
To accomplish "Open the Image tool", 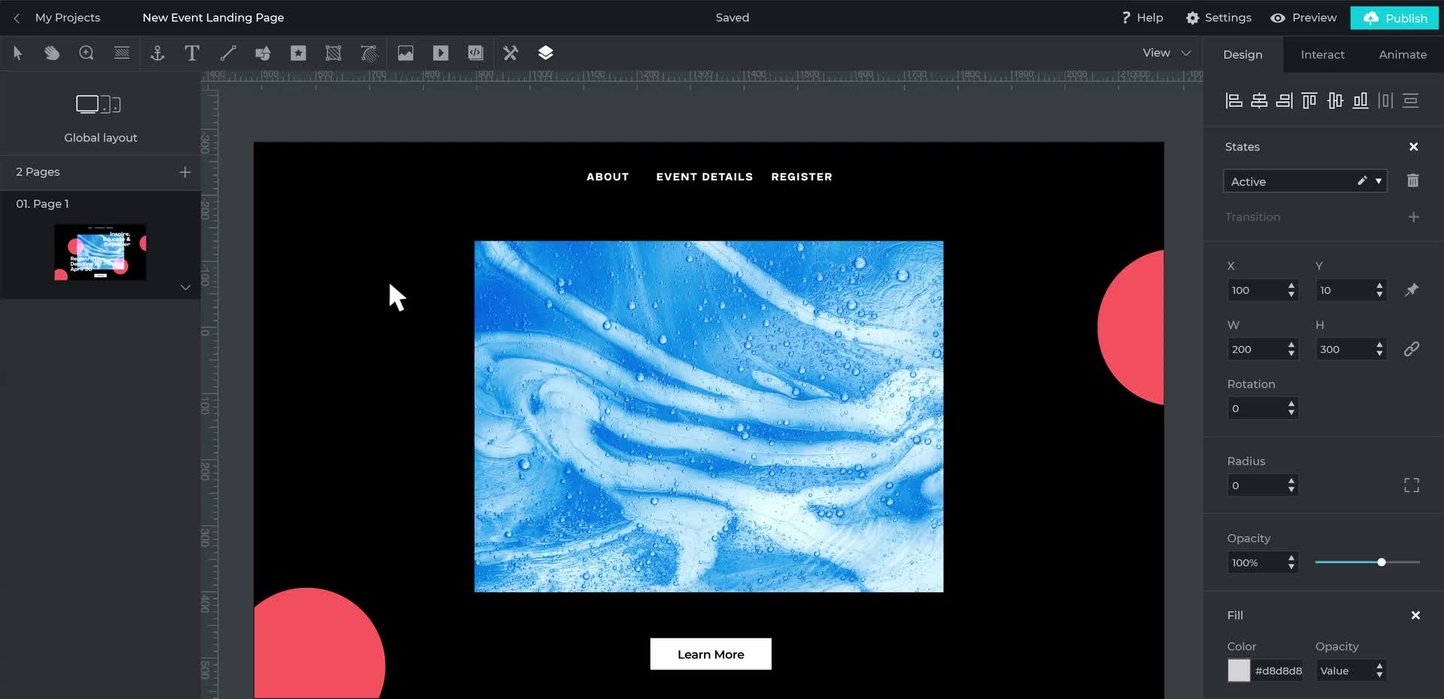I will (x=405, y=52).
